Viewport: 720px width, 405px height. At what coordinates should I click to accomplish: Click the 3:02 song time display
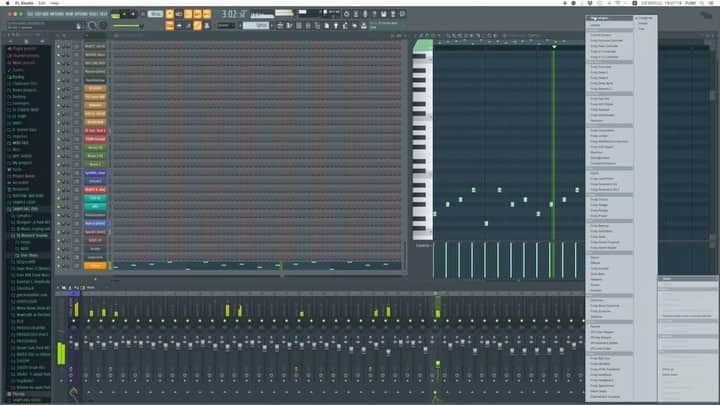pos(234,14)
